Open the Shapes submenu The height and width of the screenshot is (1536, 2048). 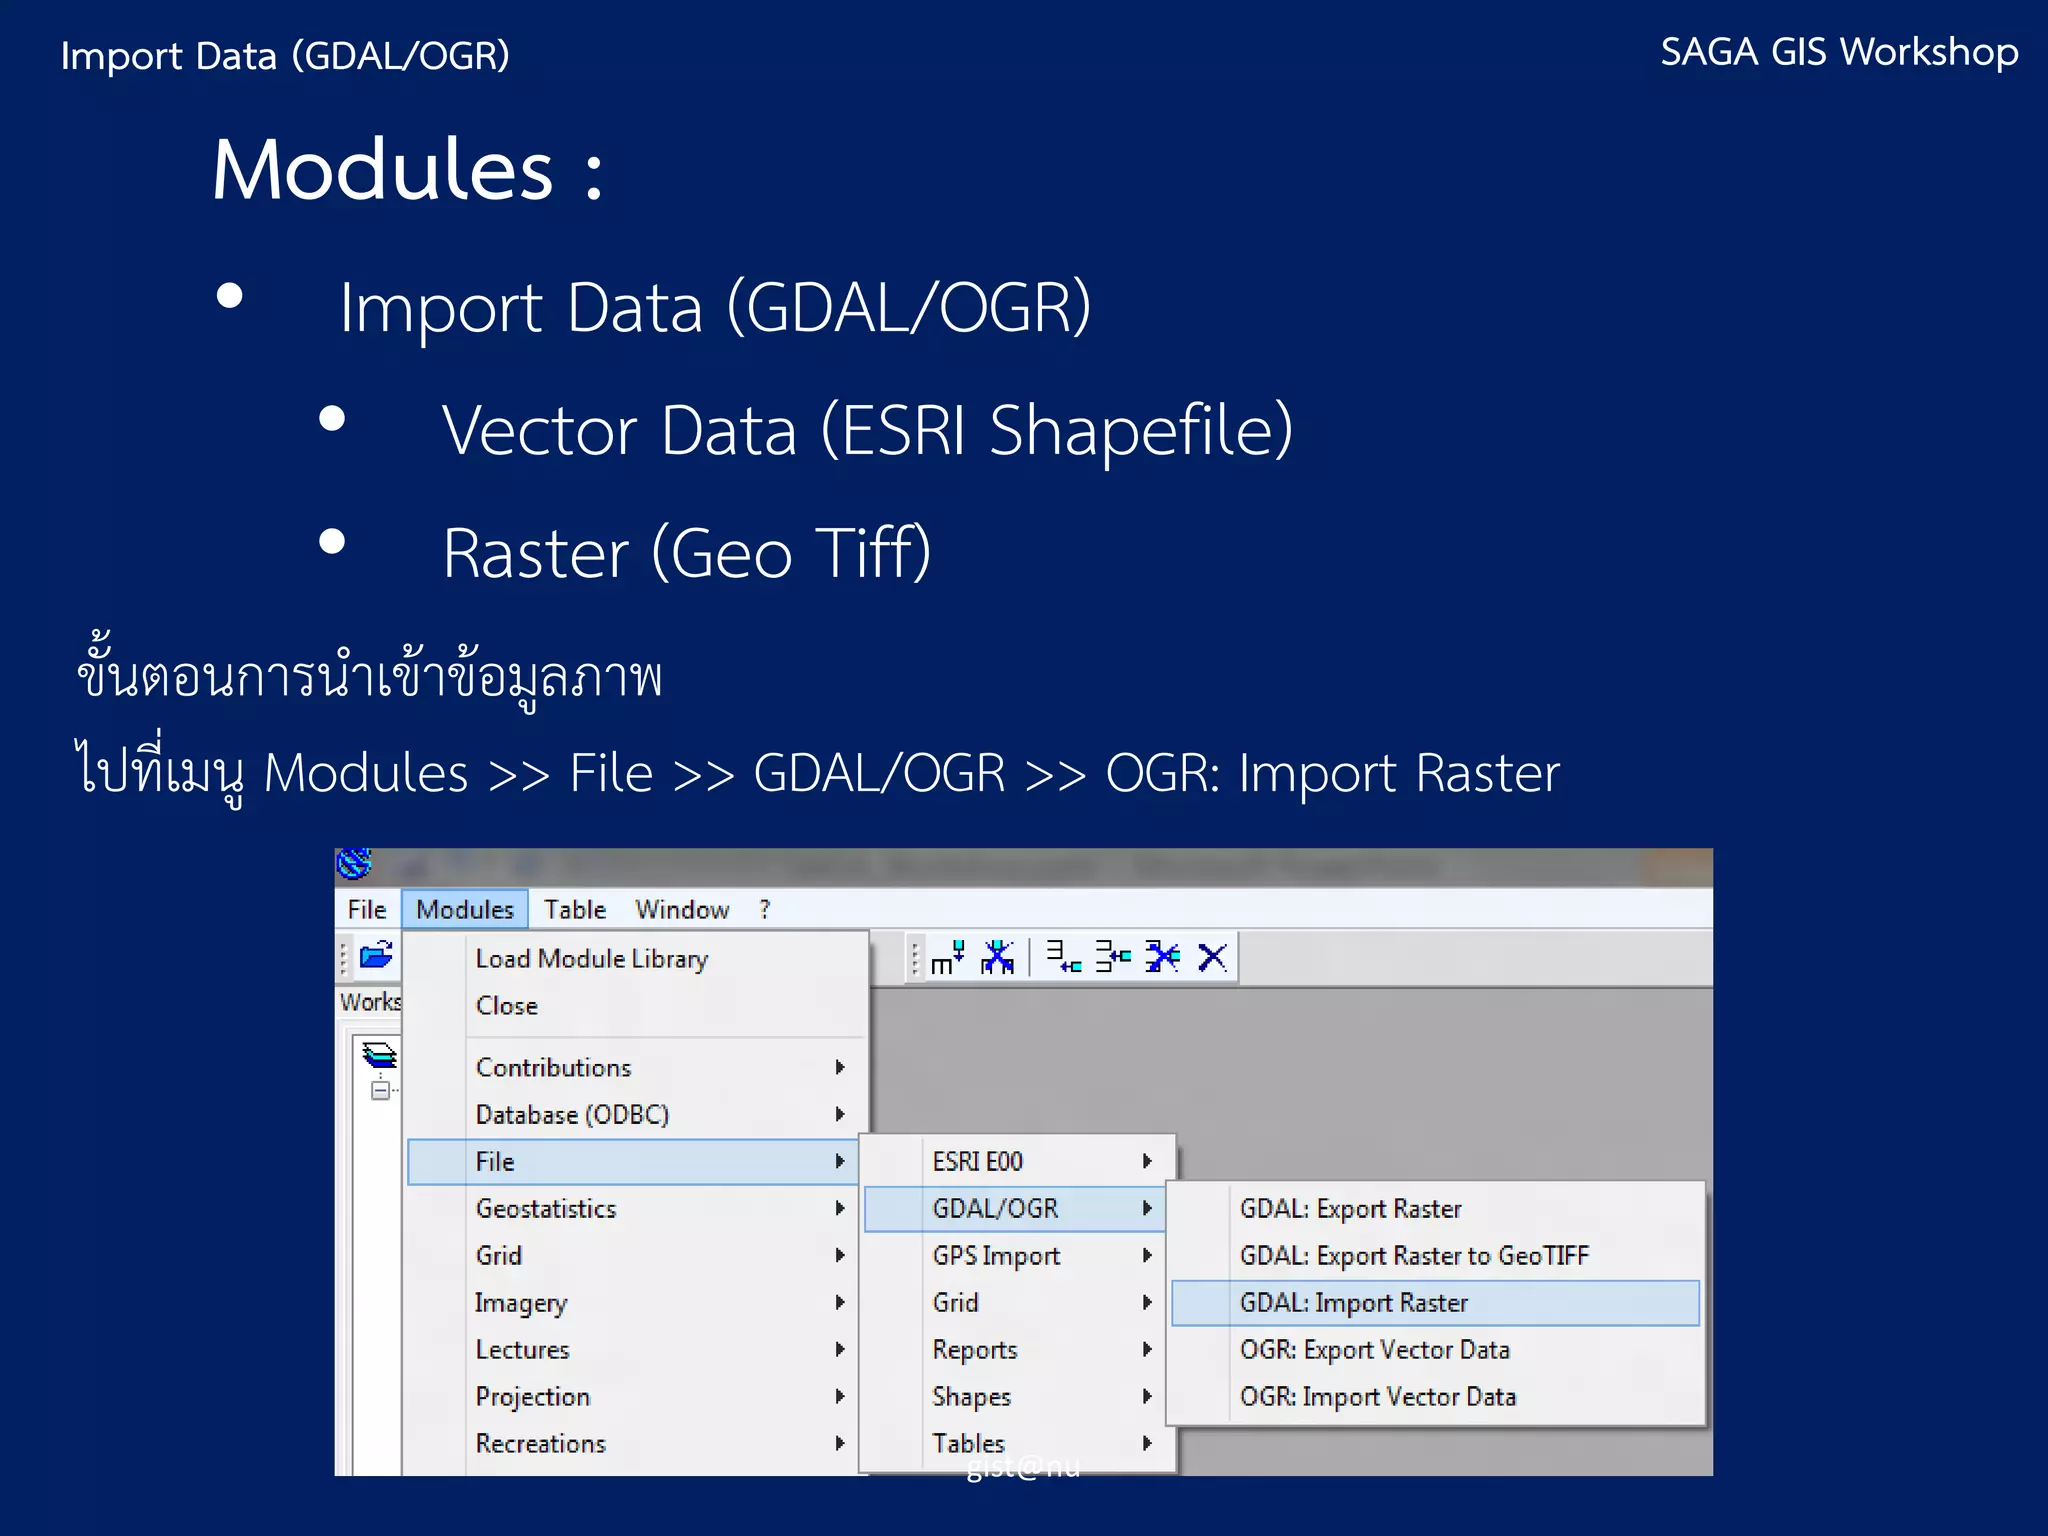(1017, 1396)
